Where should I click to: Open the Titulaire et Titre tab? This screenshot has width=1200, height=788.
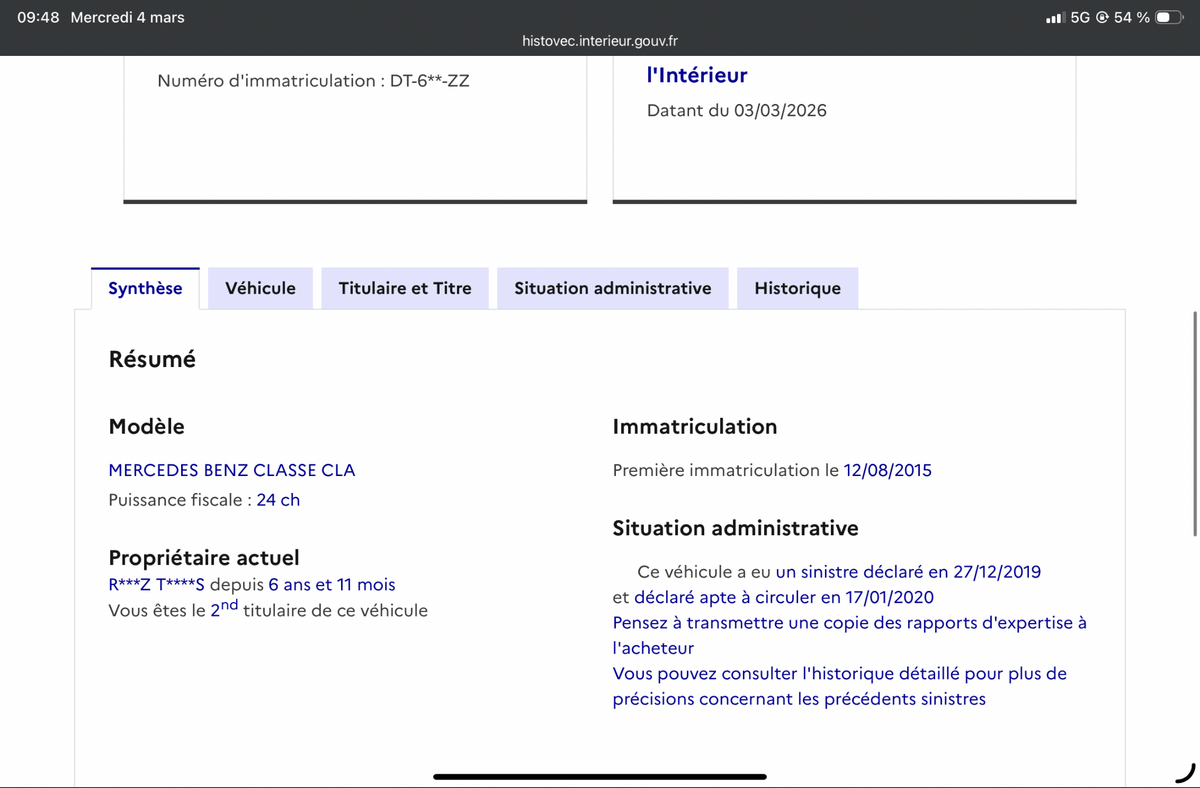coord(405,288)
